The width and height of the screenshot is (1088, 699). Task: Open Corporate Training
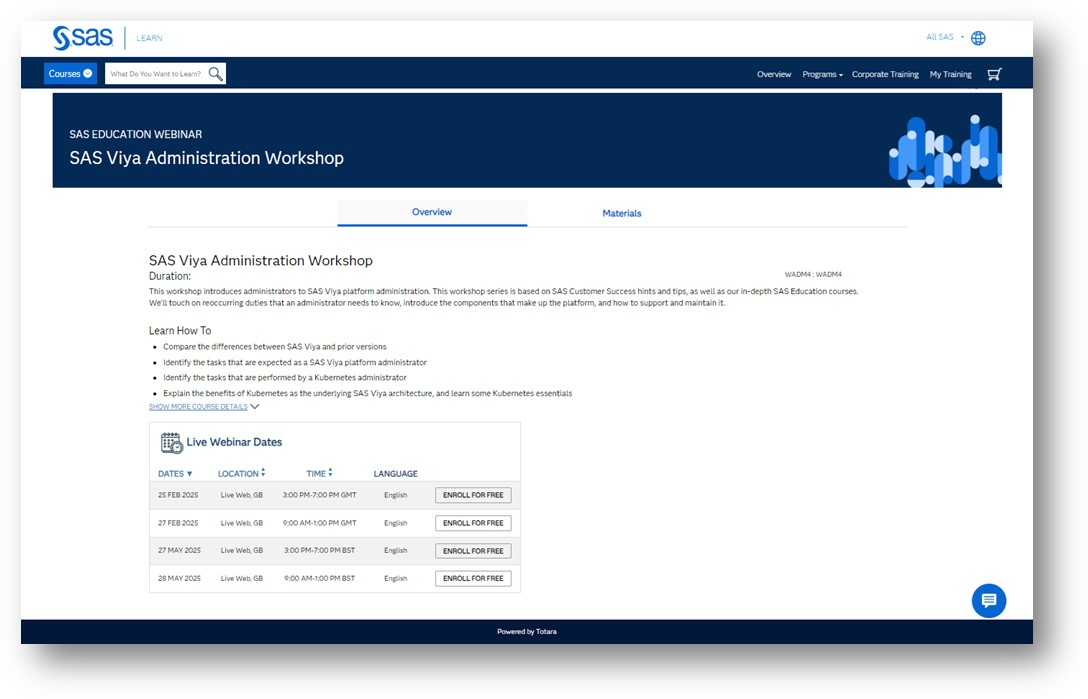click(x=885, y=73)
